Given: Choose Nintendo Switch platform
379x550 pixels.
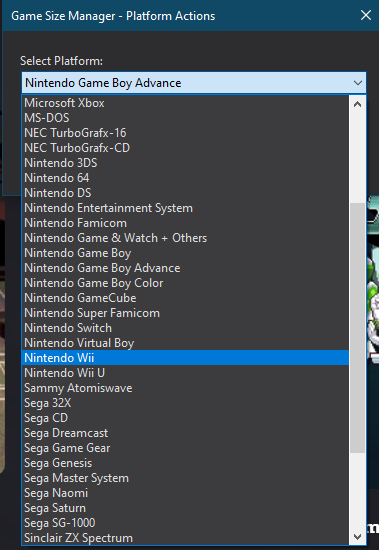Looking at the screenshot, I should coord(185,328).
